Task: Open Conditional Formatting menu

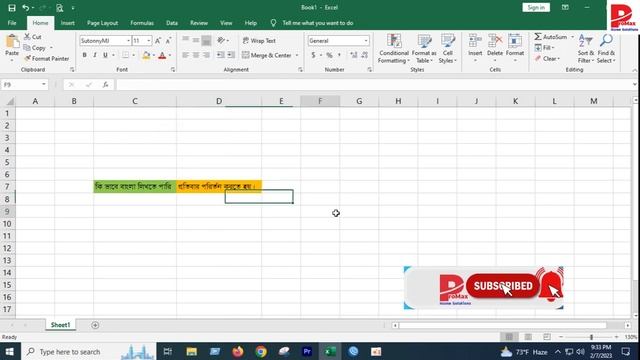Action: (x=394, y=49)
